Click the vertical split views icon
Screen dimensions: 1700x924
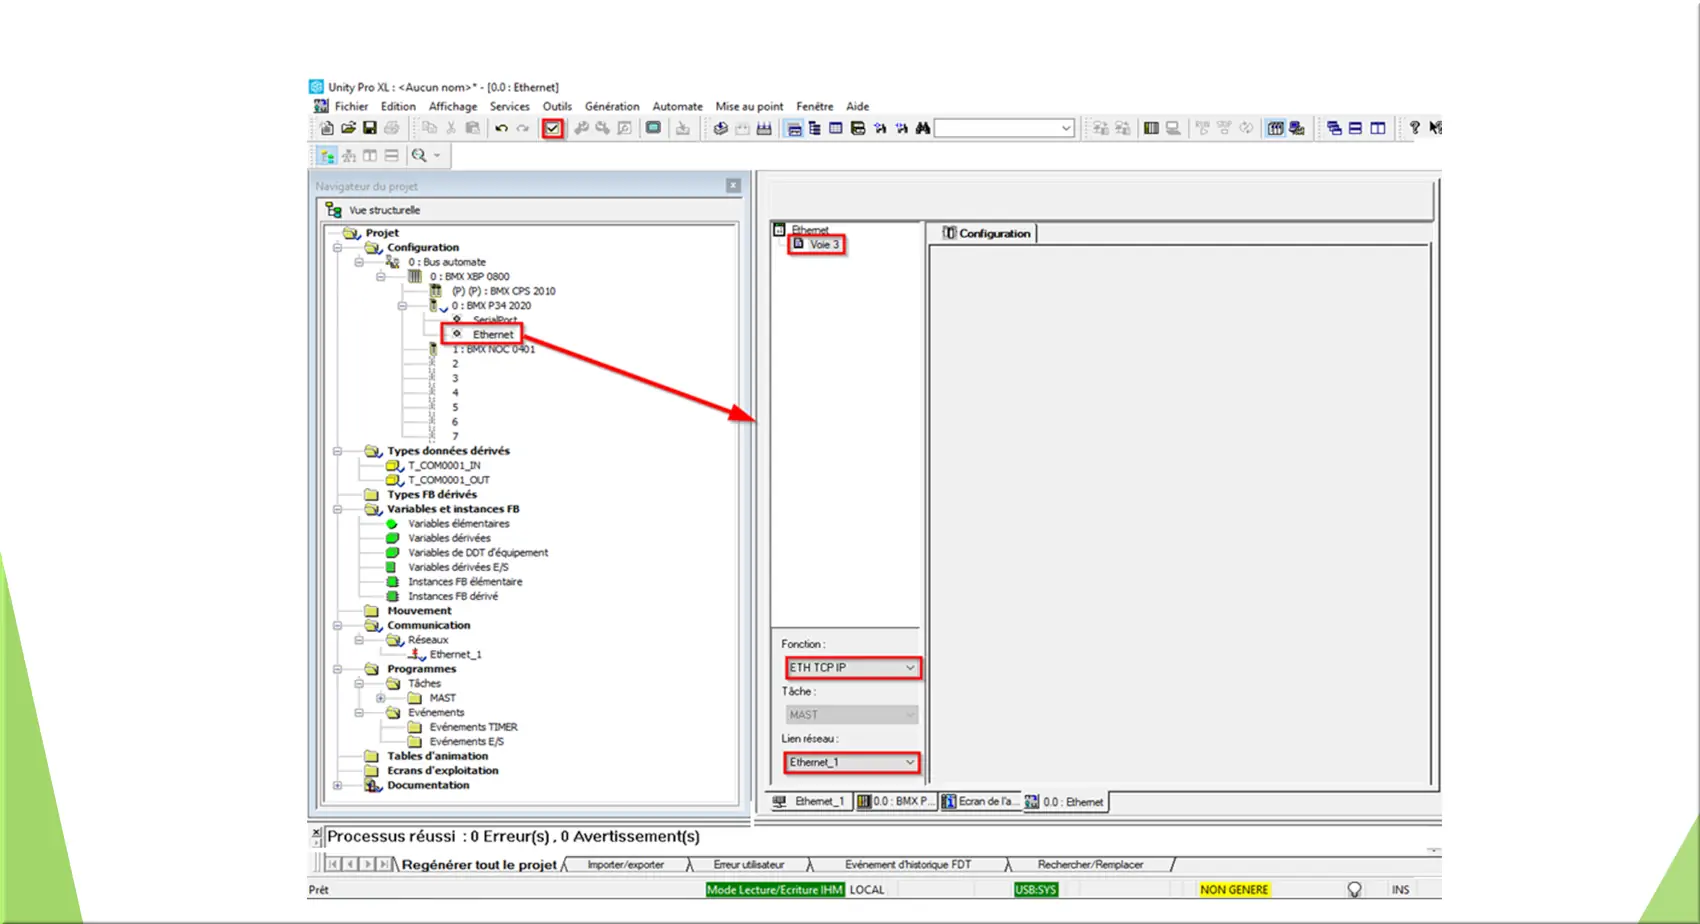(370, 156)
